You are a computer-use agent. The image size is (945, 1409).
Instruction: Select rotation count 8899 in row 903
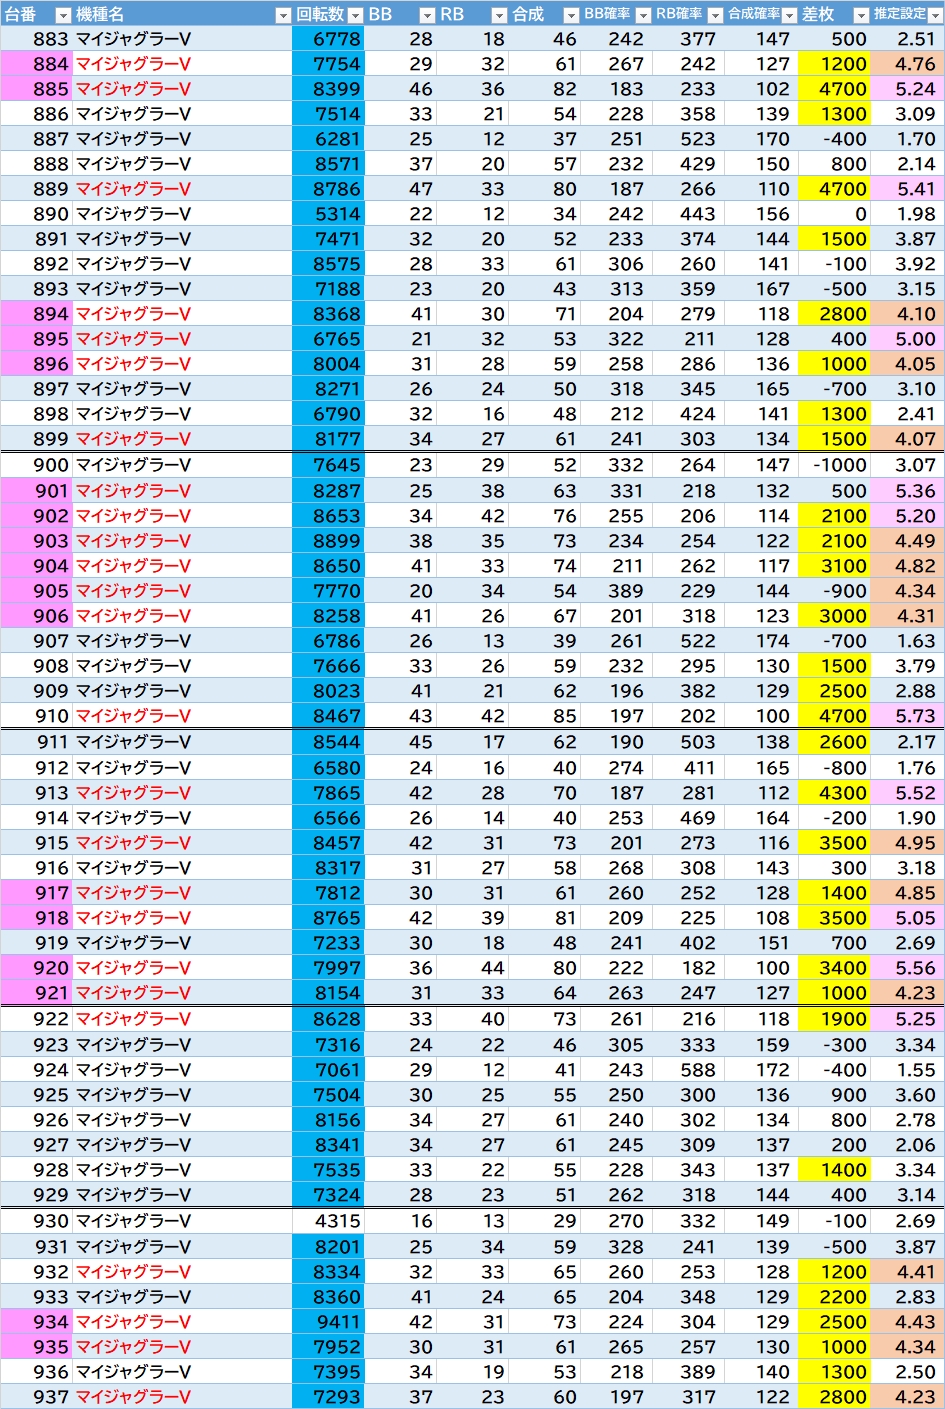click(328, 541)
